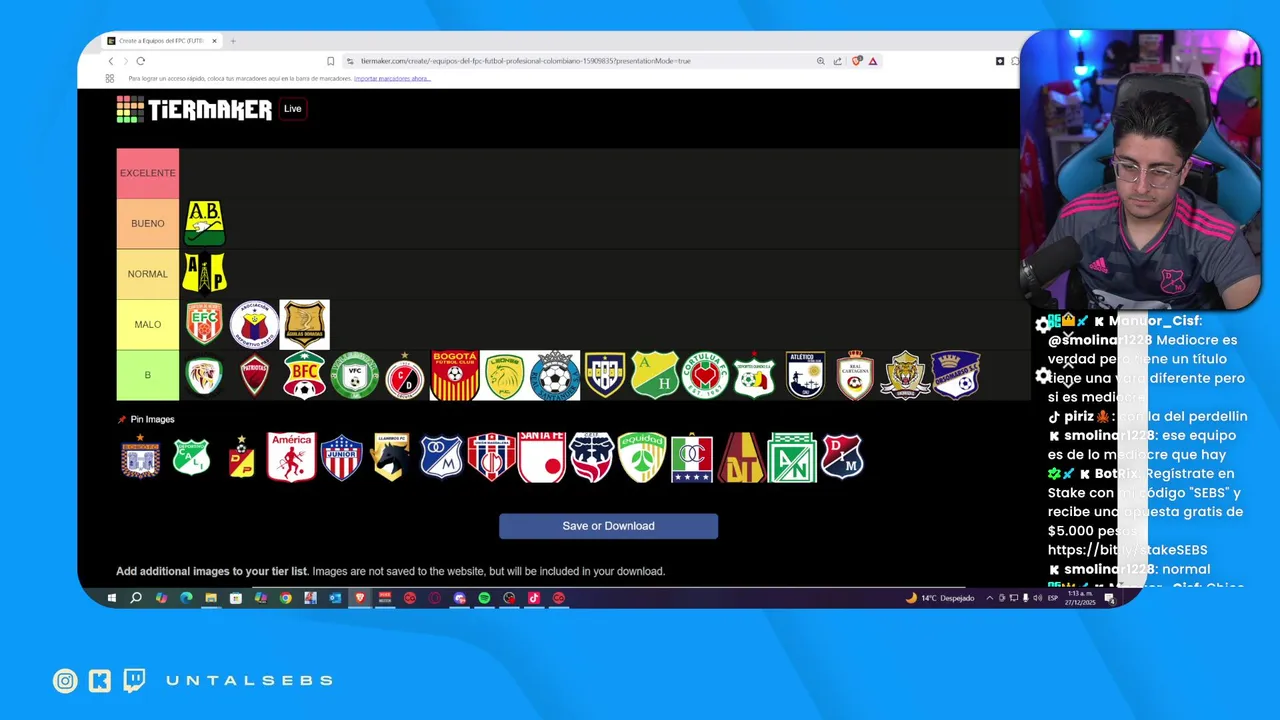Open the Importar marcadores ahora link
Image resolution: width=1280 pixels, height=720 pixels.
point(392,78)
